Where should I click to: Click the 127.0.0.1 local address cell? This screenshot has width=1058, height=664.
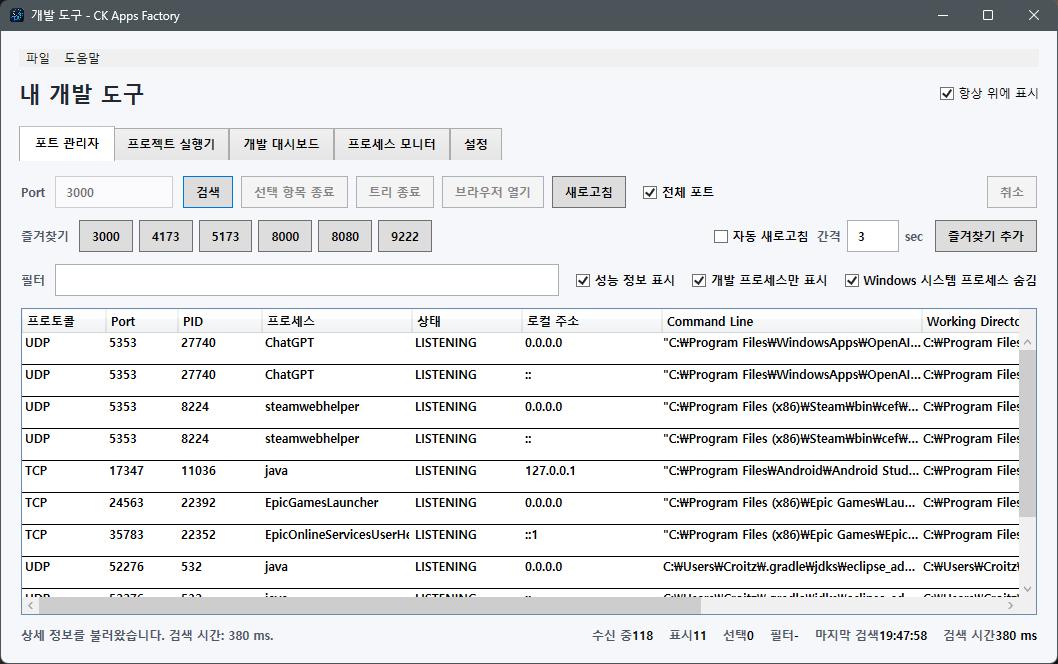point(550,470)
